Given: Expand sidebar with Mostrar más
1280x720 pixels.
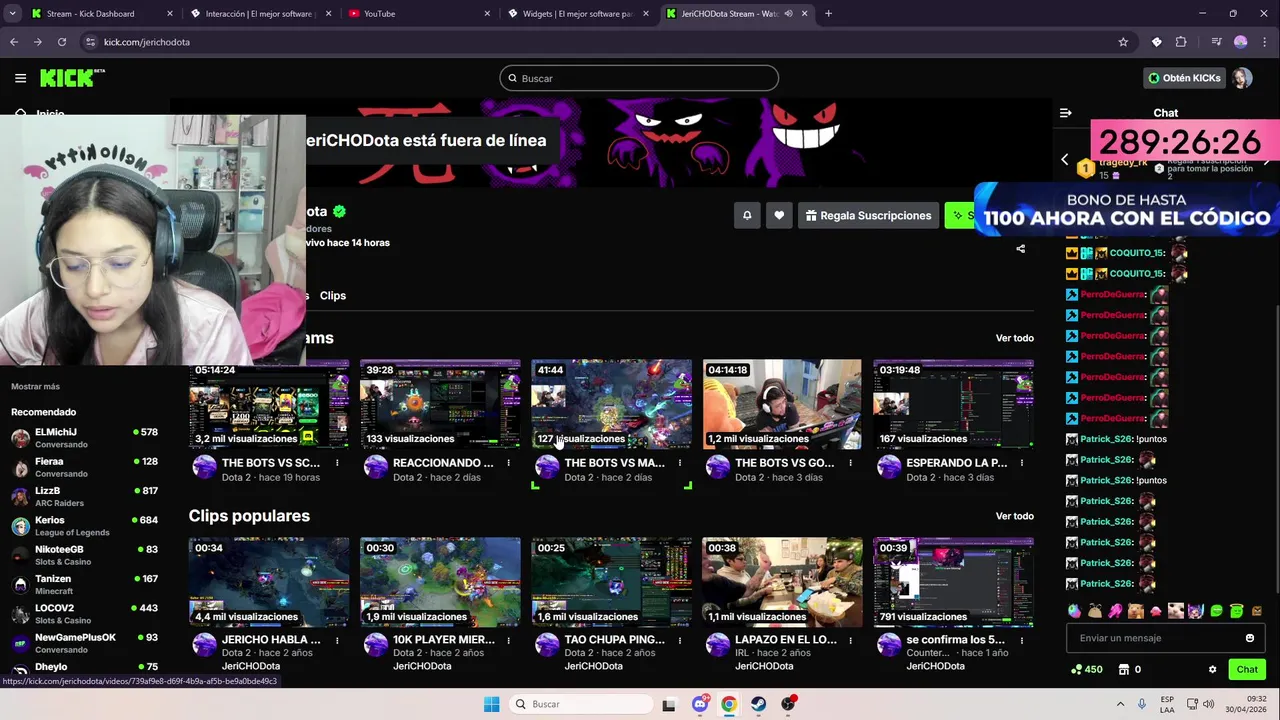Looking at the screenshot, I should (35, 386).
